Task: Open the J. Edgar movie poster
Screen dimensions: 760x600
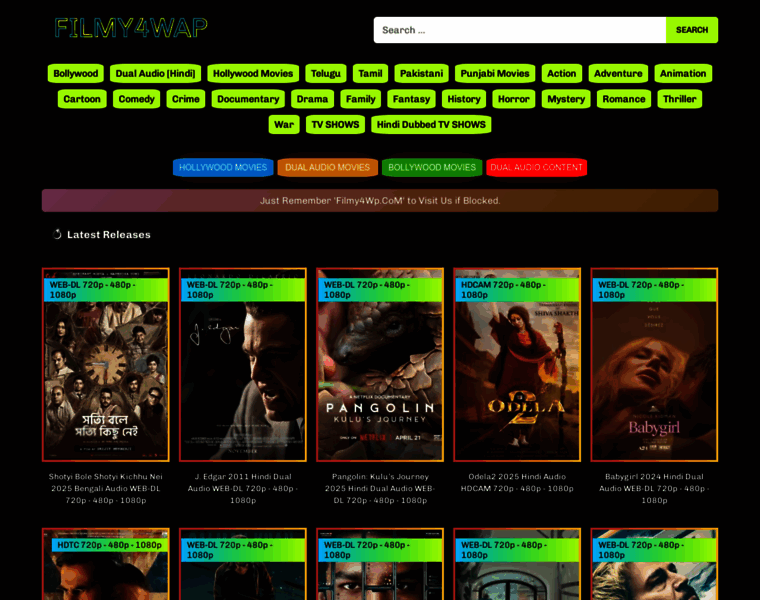Action: [243, 364]
